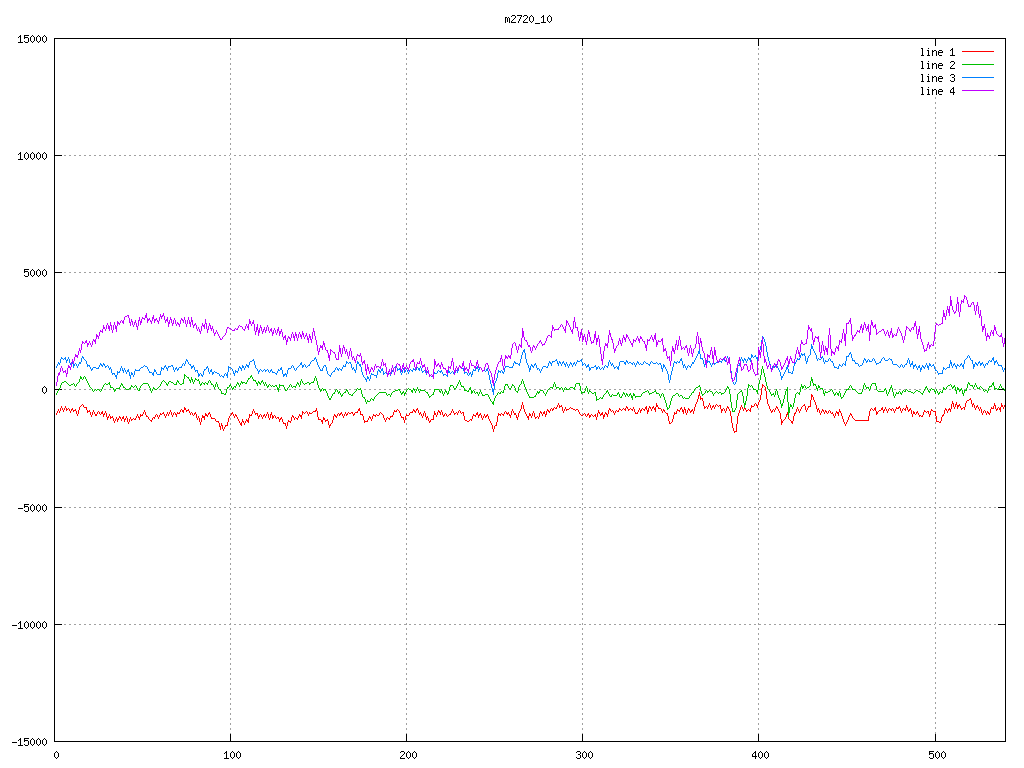Click the -10000 y-axis tick label

pos(28,624)
